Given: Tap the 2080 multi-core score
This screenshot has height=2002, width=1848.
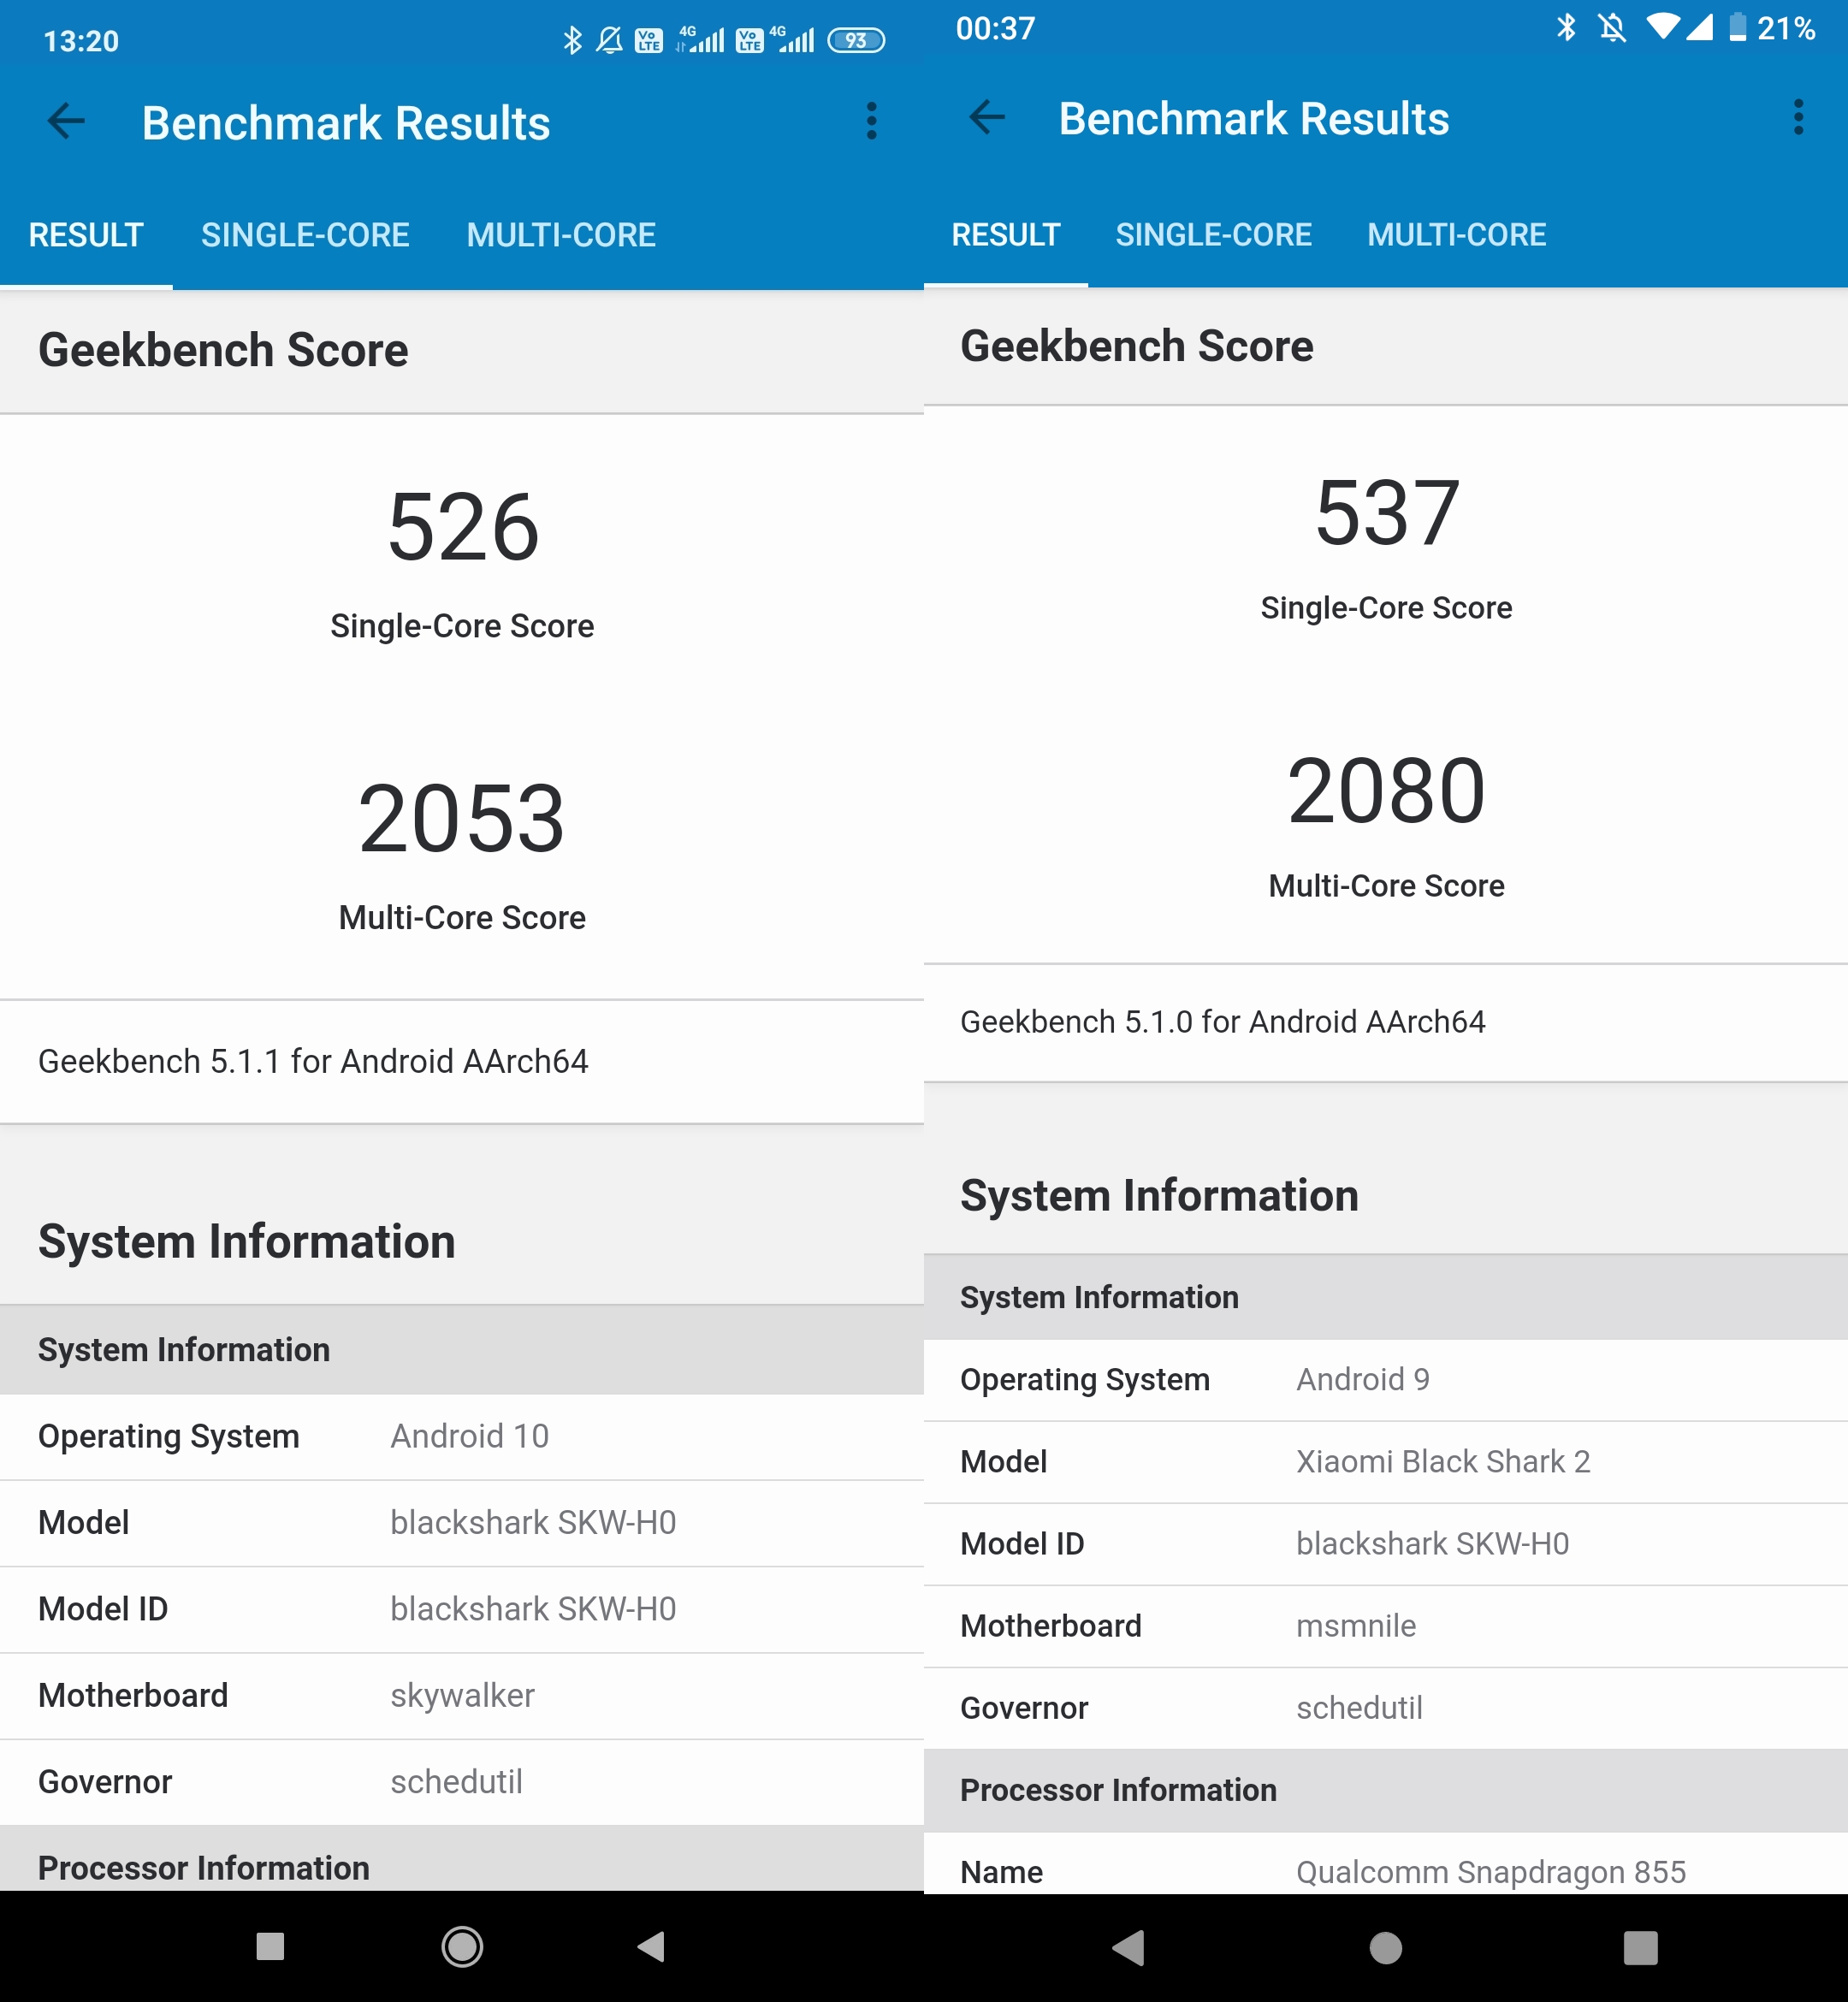Looking at the screenshot, I should click(x=1386, y=791).
